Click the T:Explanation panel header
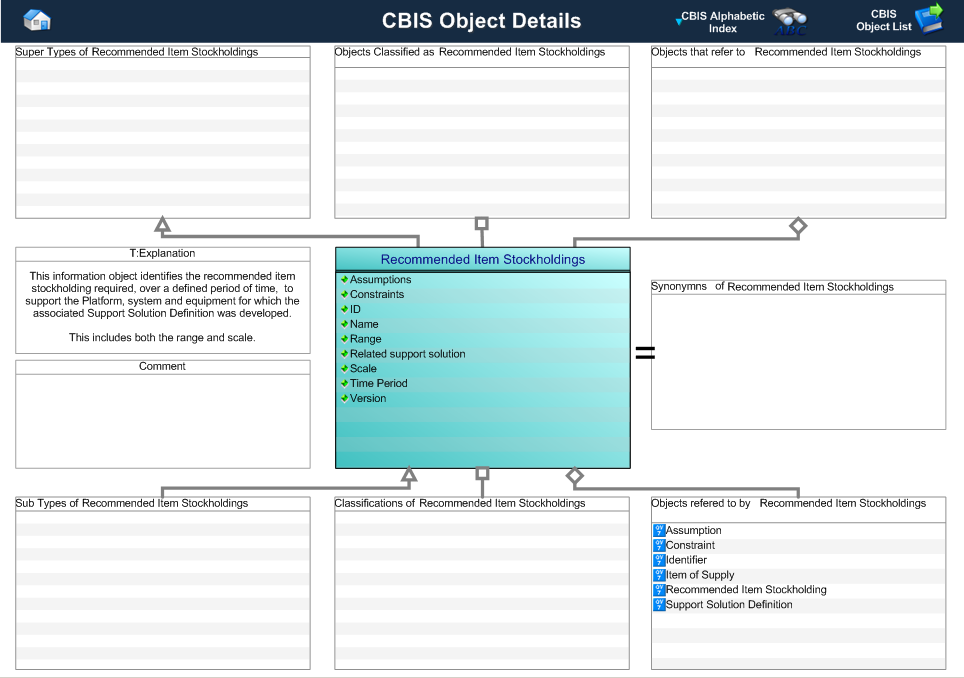 [162, 253]
